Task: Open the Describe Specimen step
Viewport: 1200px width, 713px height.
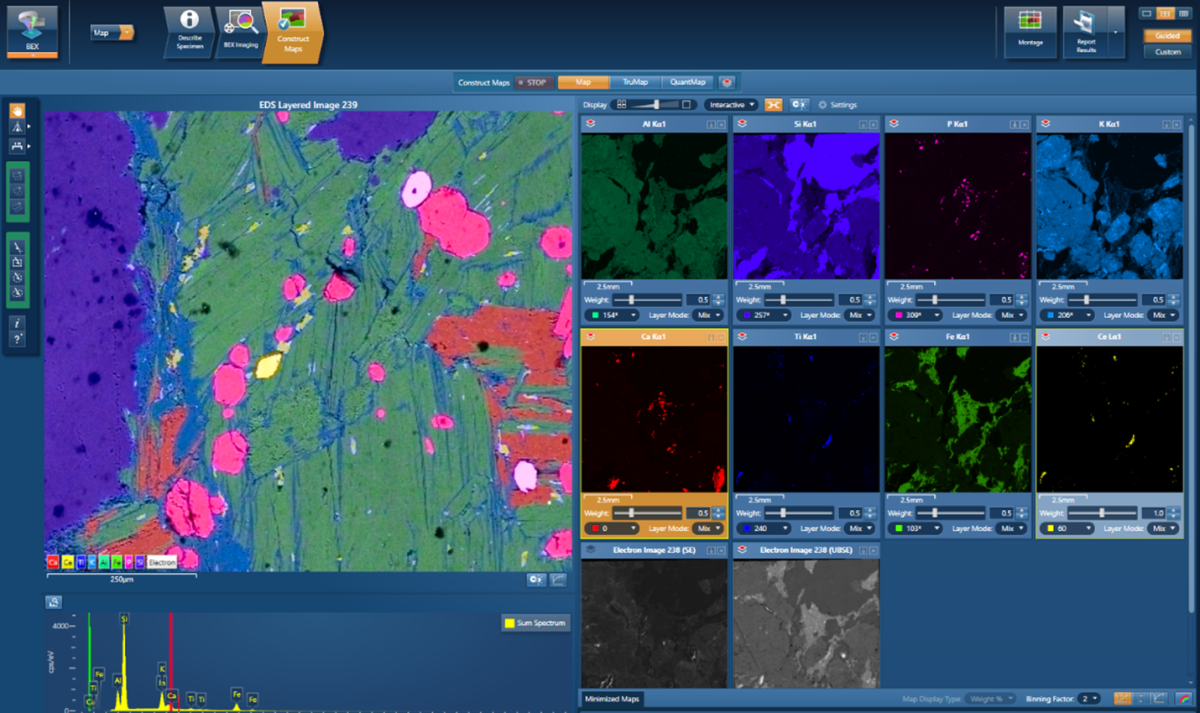Action: pyautogui.click(x=190, y=30)
